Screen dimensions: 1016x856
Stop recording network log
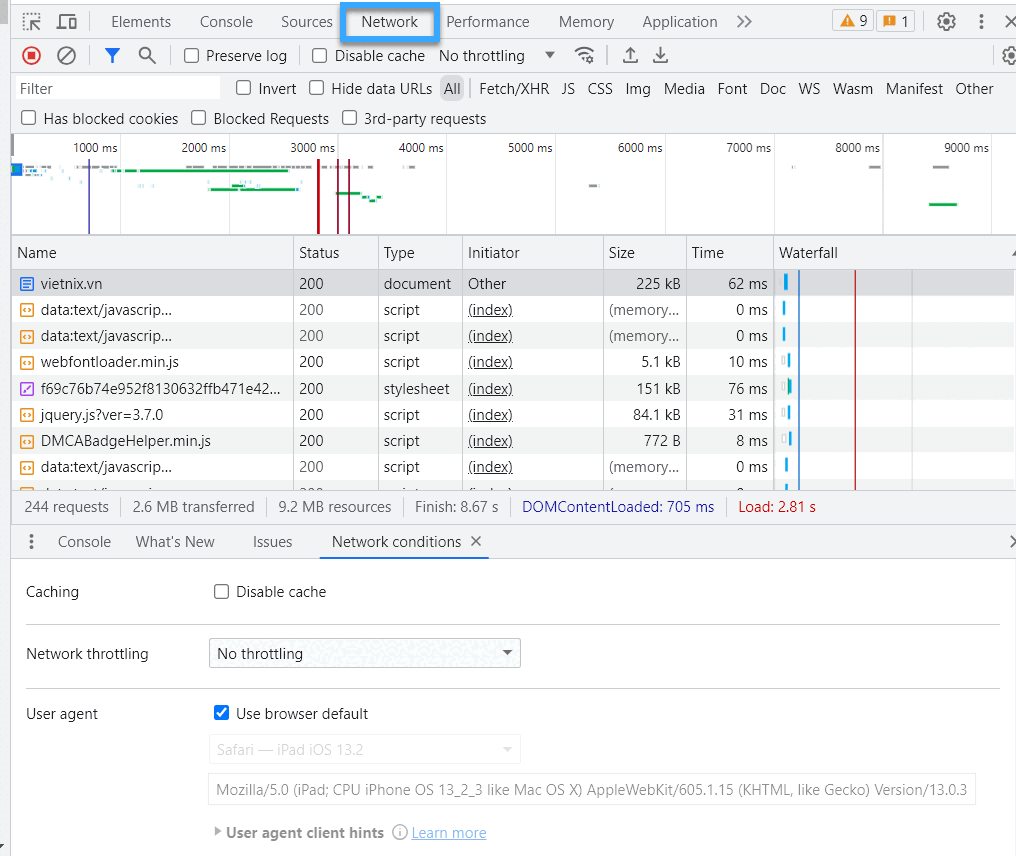(x=32, y=56)
